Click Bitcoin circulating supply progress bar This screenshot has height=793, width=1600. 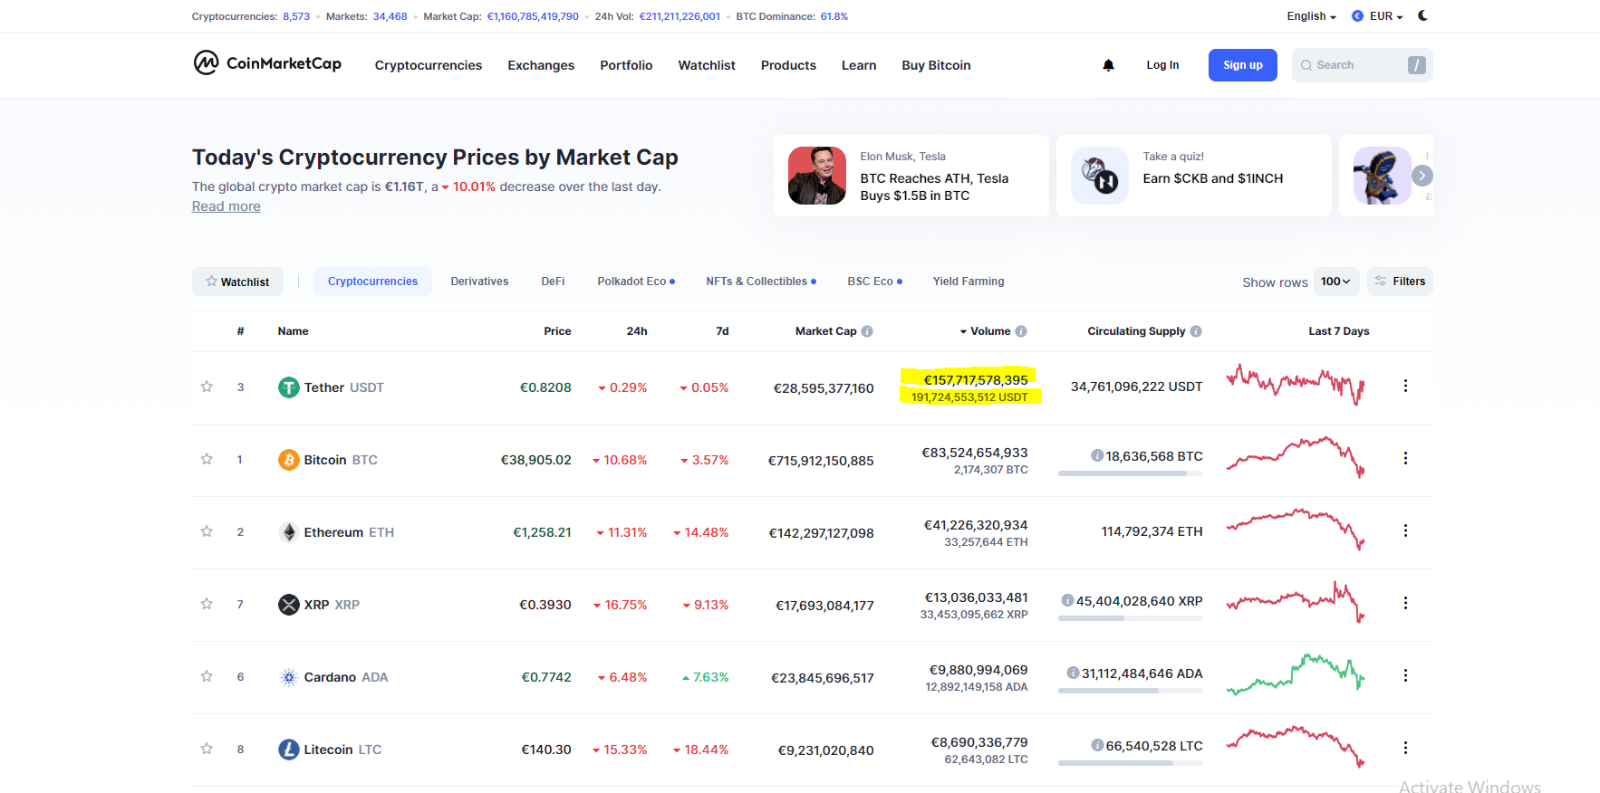1130,473
